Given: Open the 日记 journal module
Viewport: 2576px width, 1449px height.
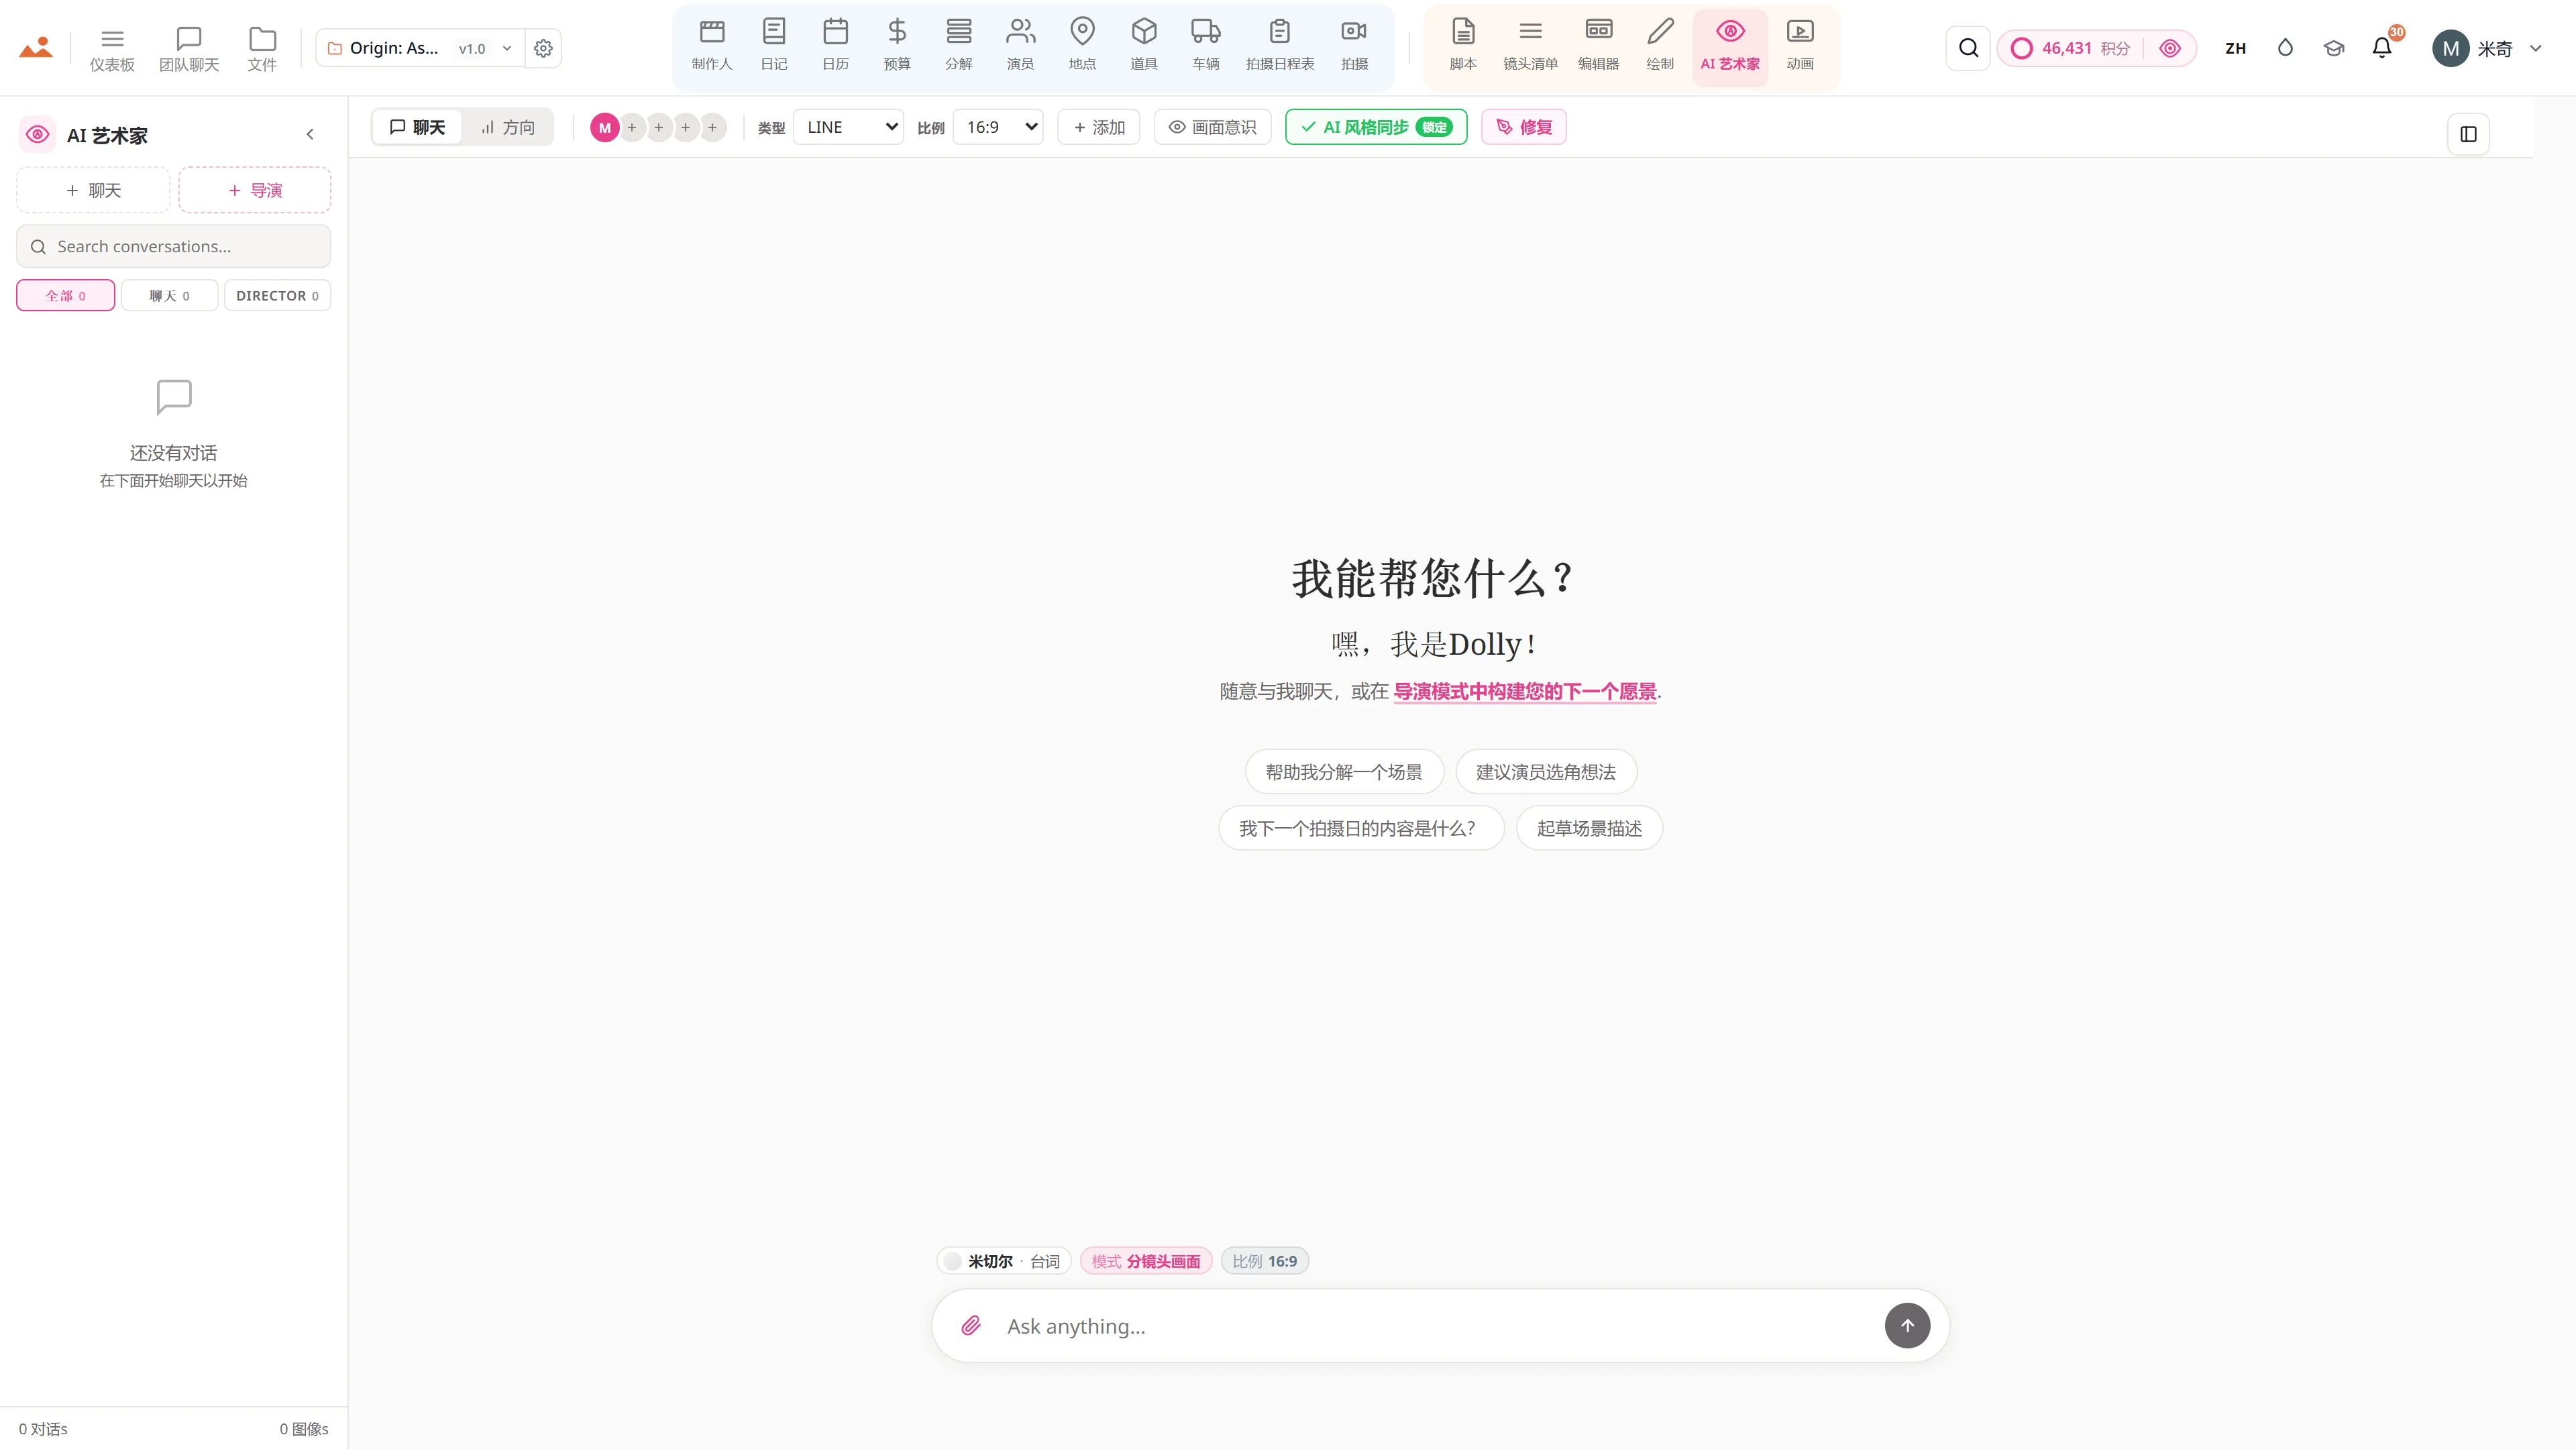Looking at the screenshot, I should click(774, 46).
